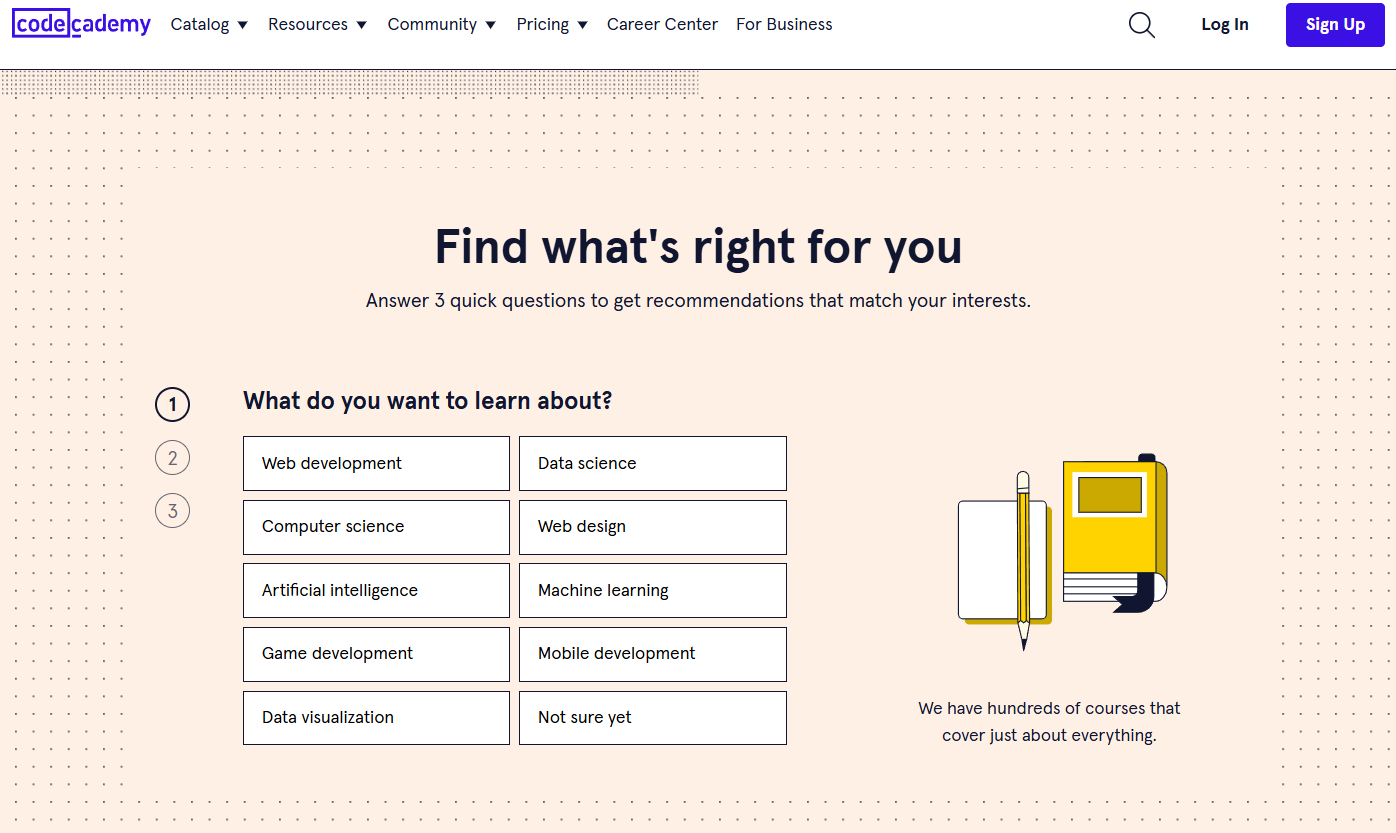Viewport: 1396px width, 833px height.
Task: Choose the Web design option
Action: [x=653, y=527]
